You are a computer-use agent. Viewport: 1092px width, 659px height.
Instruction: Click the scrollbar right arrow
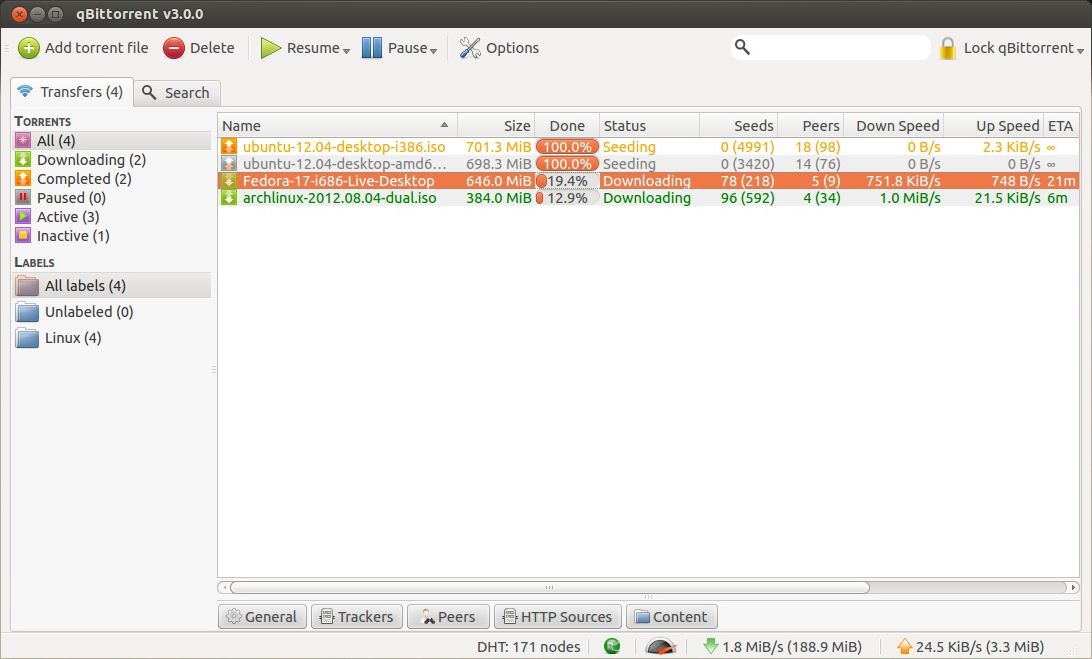pos(1073,587)
